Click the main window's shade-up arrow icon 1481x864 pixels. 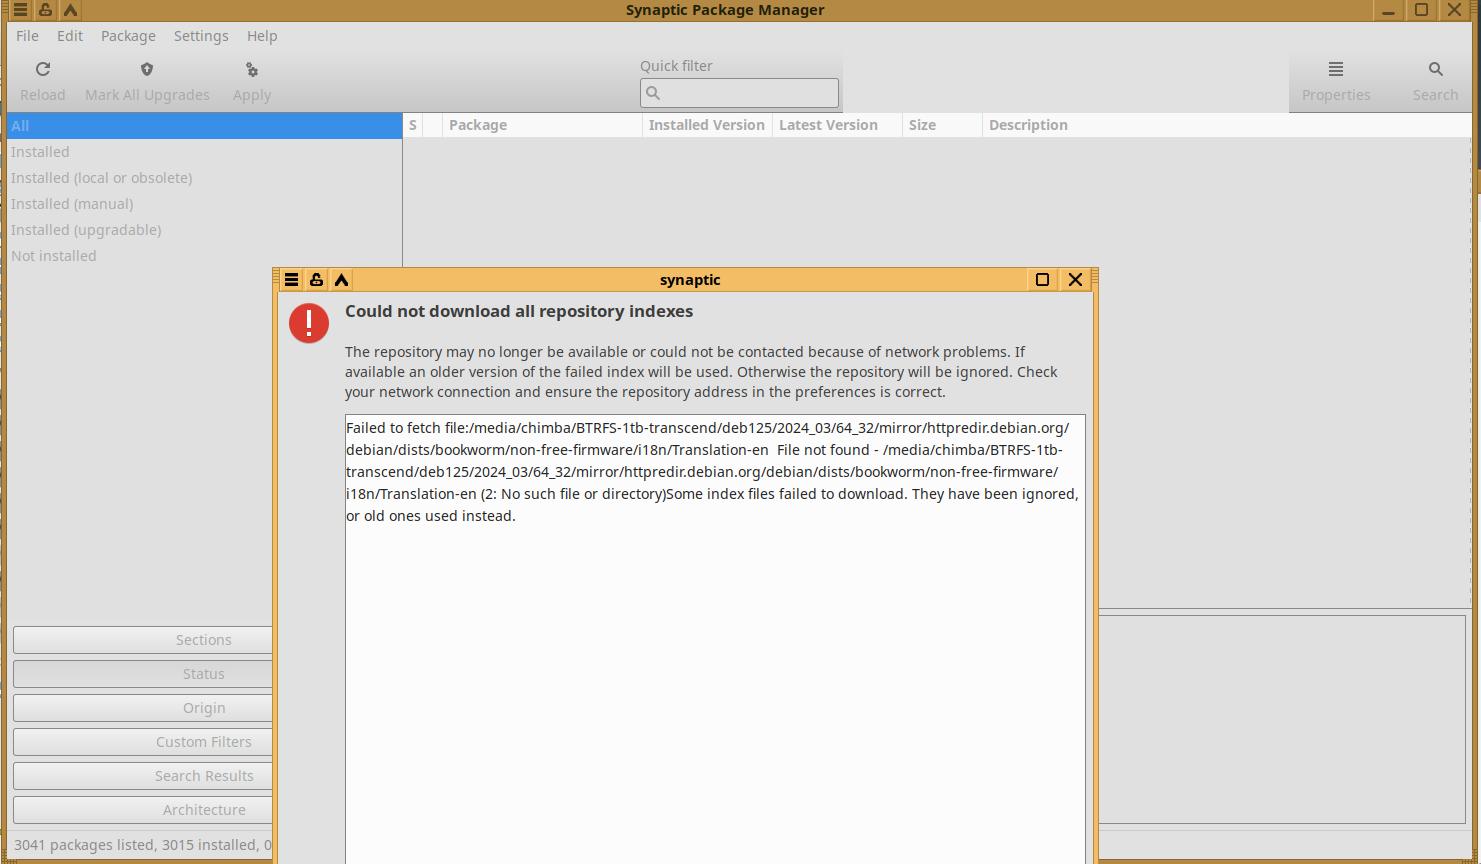click(70, 10)
